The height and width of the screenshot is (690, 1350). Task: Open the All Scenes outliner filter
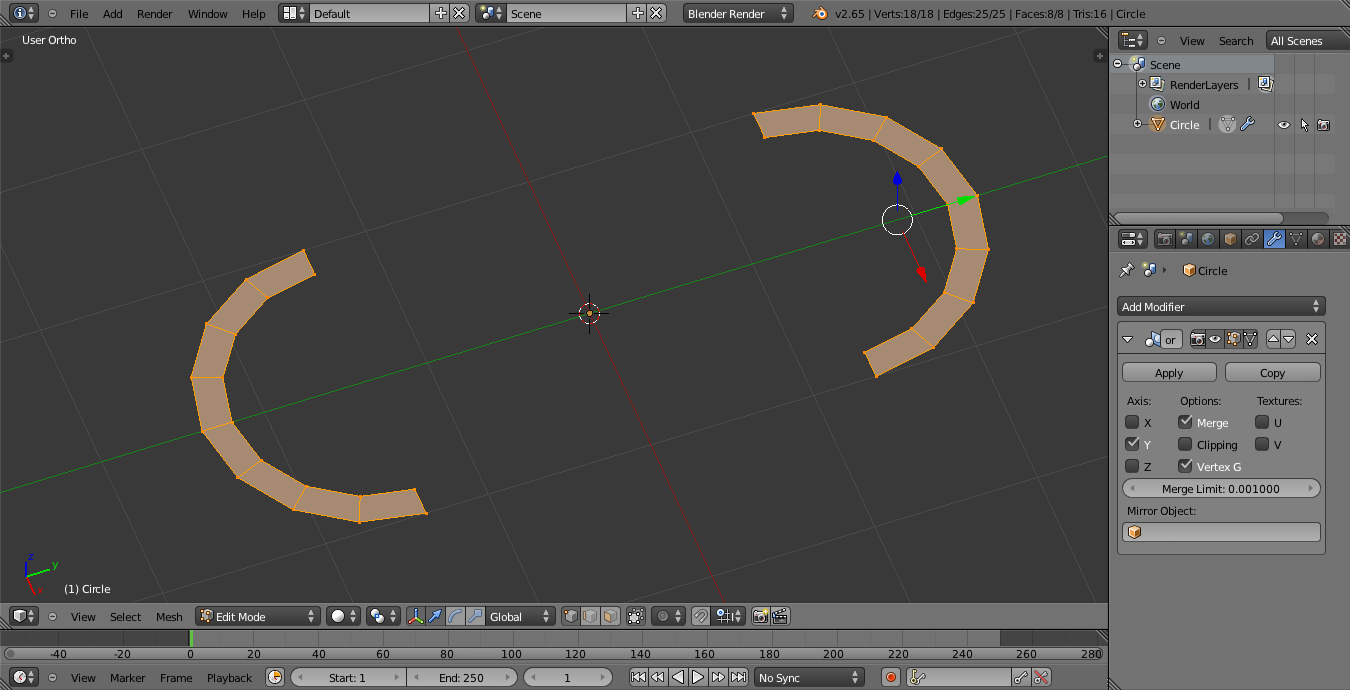(x=1307, y=40)
